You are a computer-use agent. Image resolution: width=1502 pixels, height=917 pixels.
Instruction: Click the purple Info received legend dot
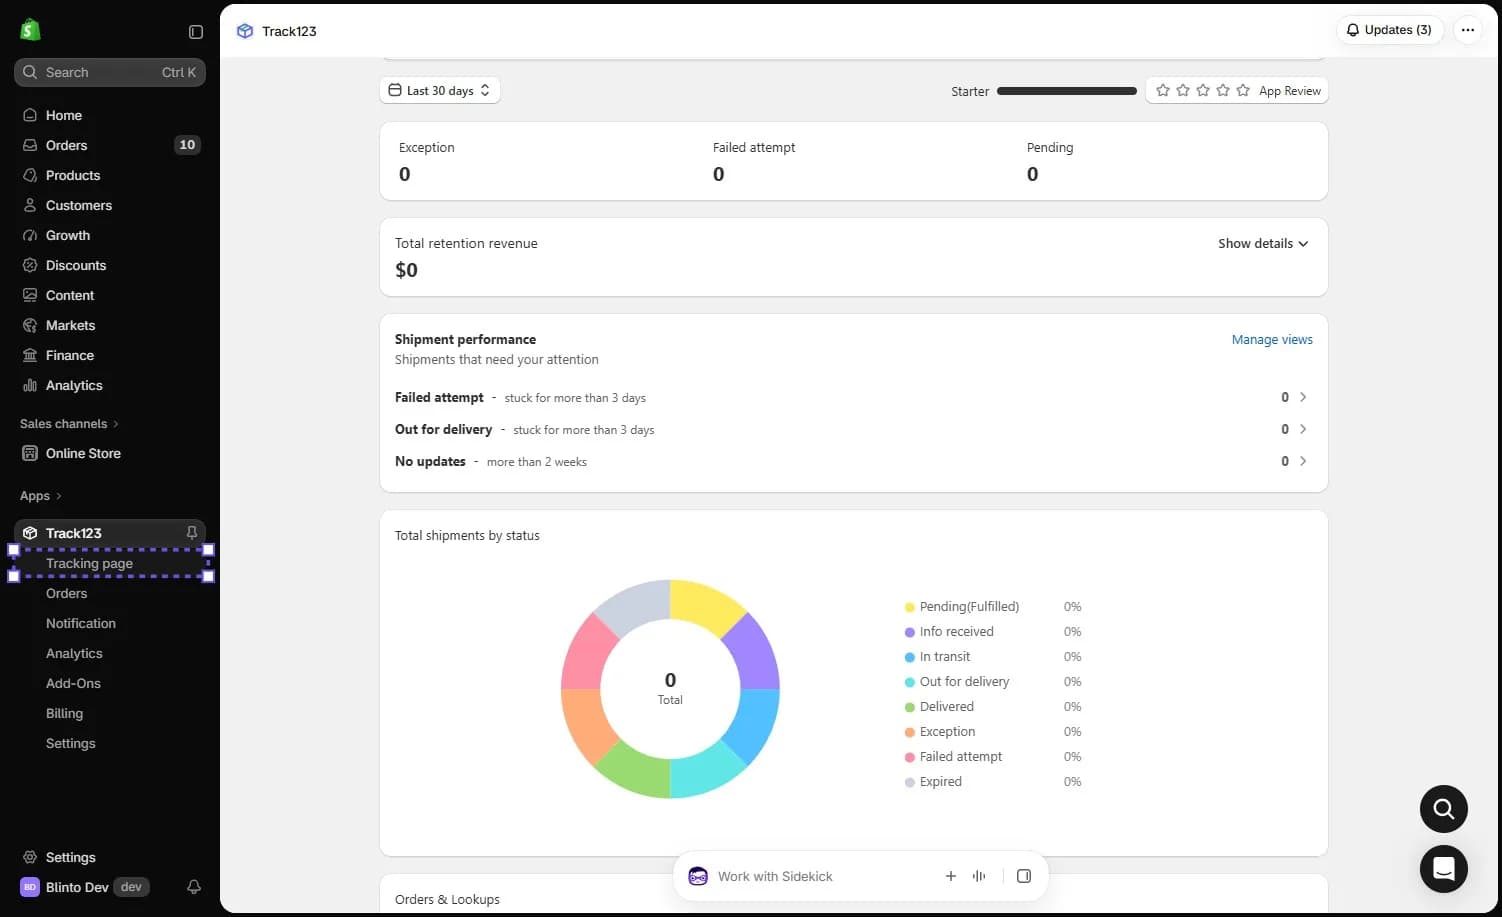[910, 632]
